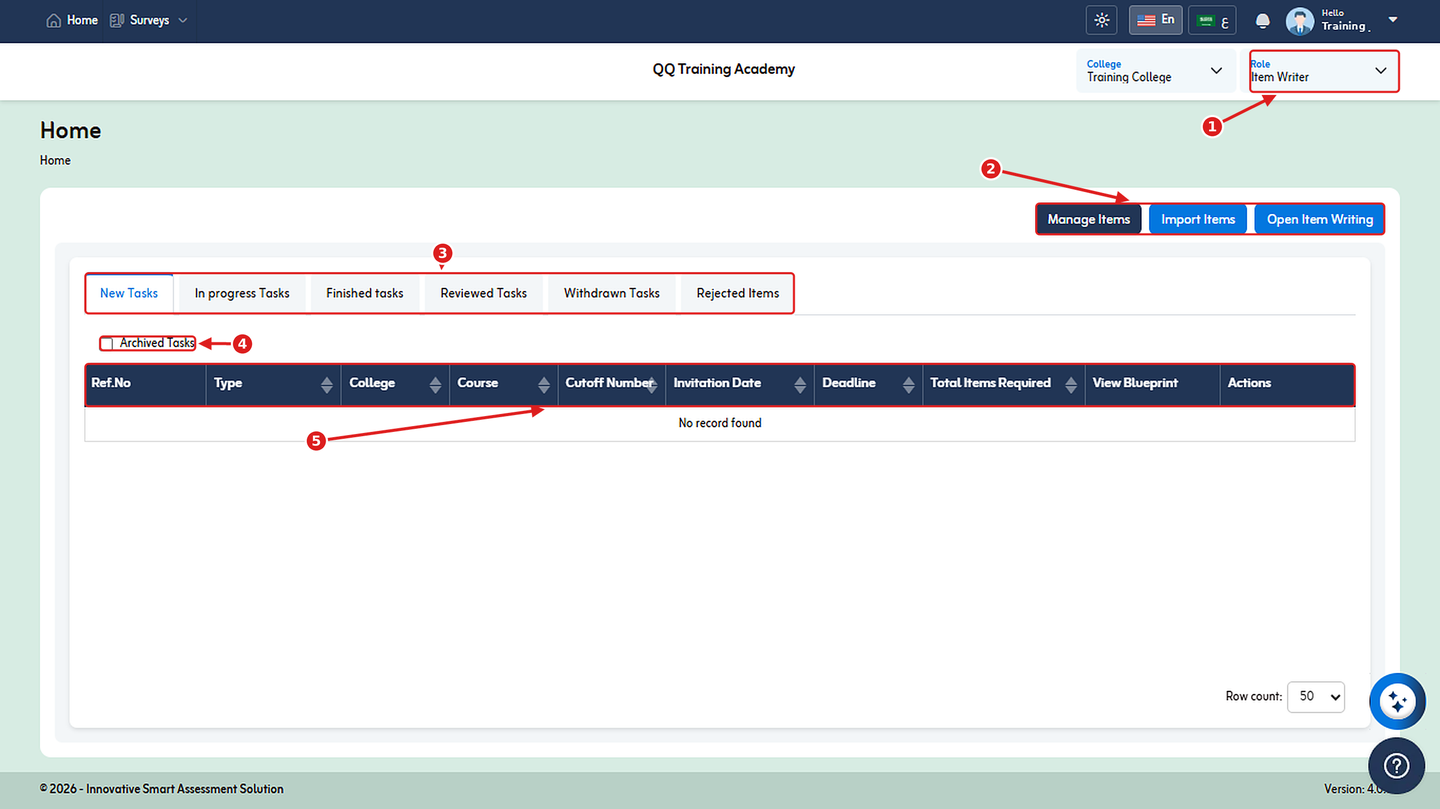Enable the Archived Tasks checkbox
This screenshot has width=1440, height=809.
(x=107, y=344)
